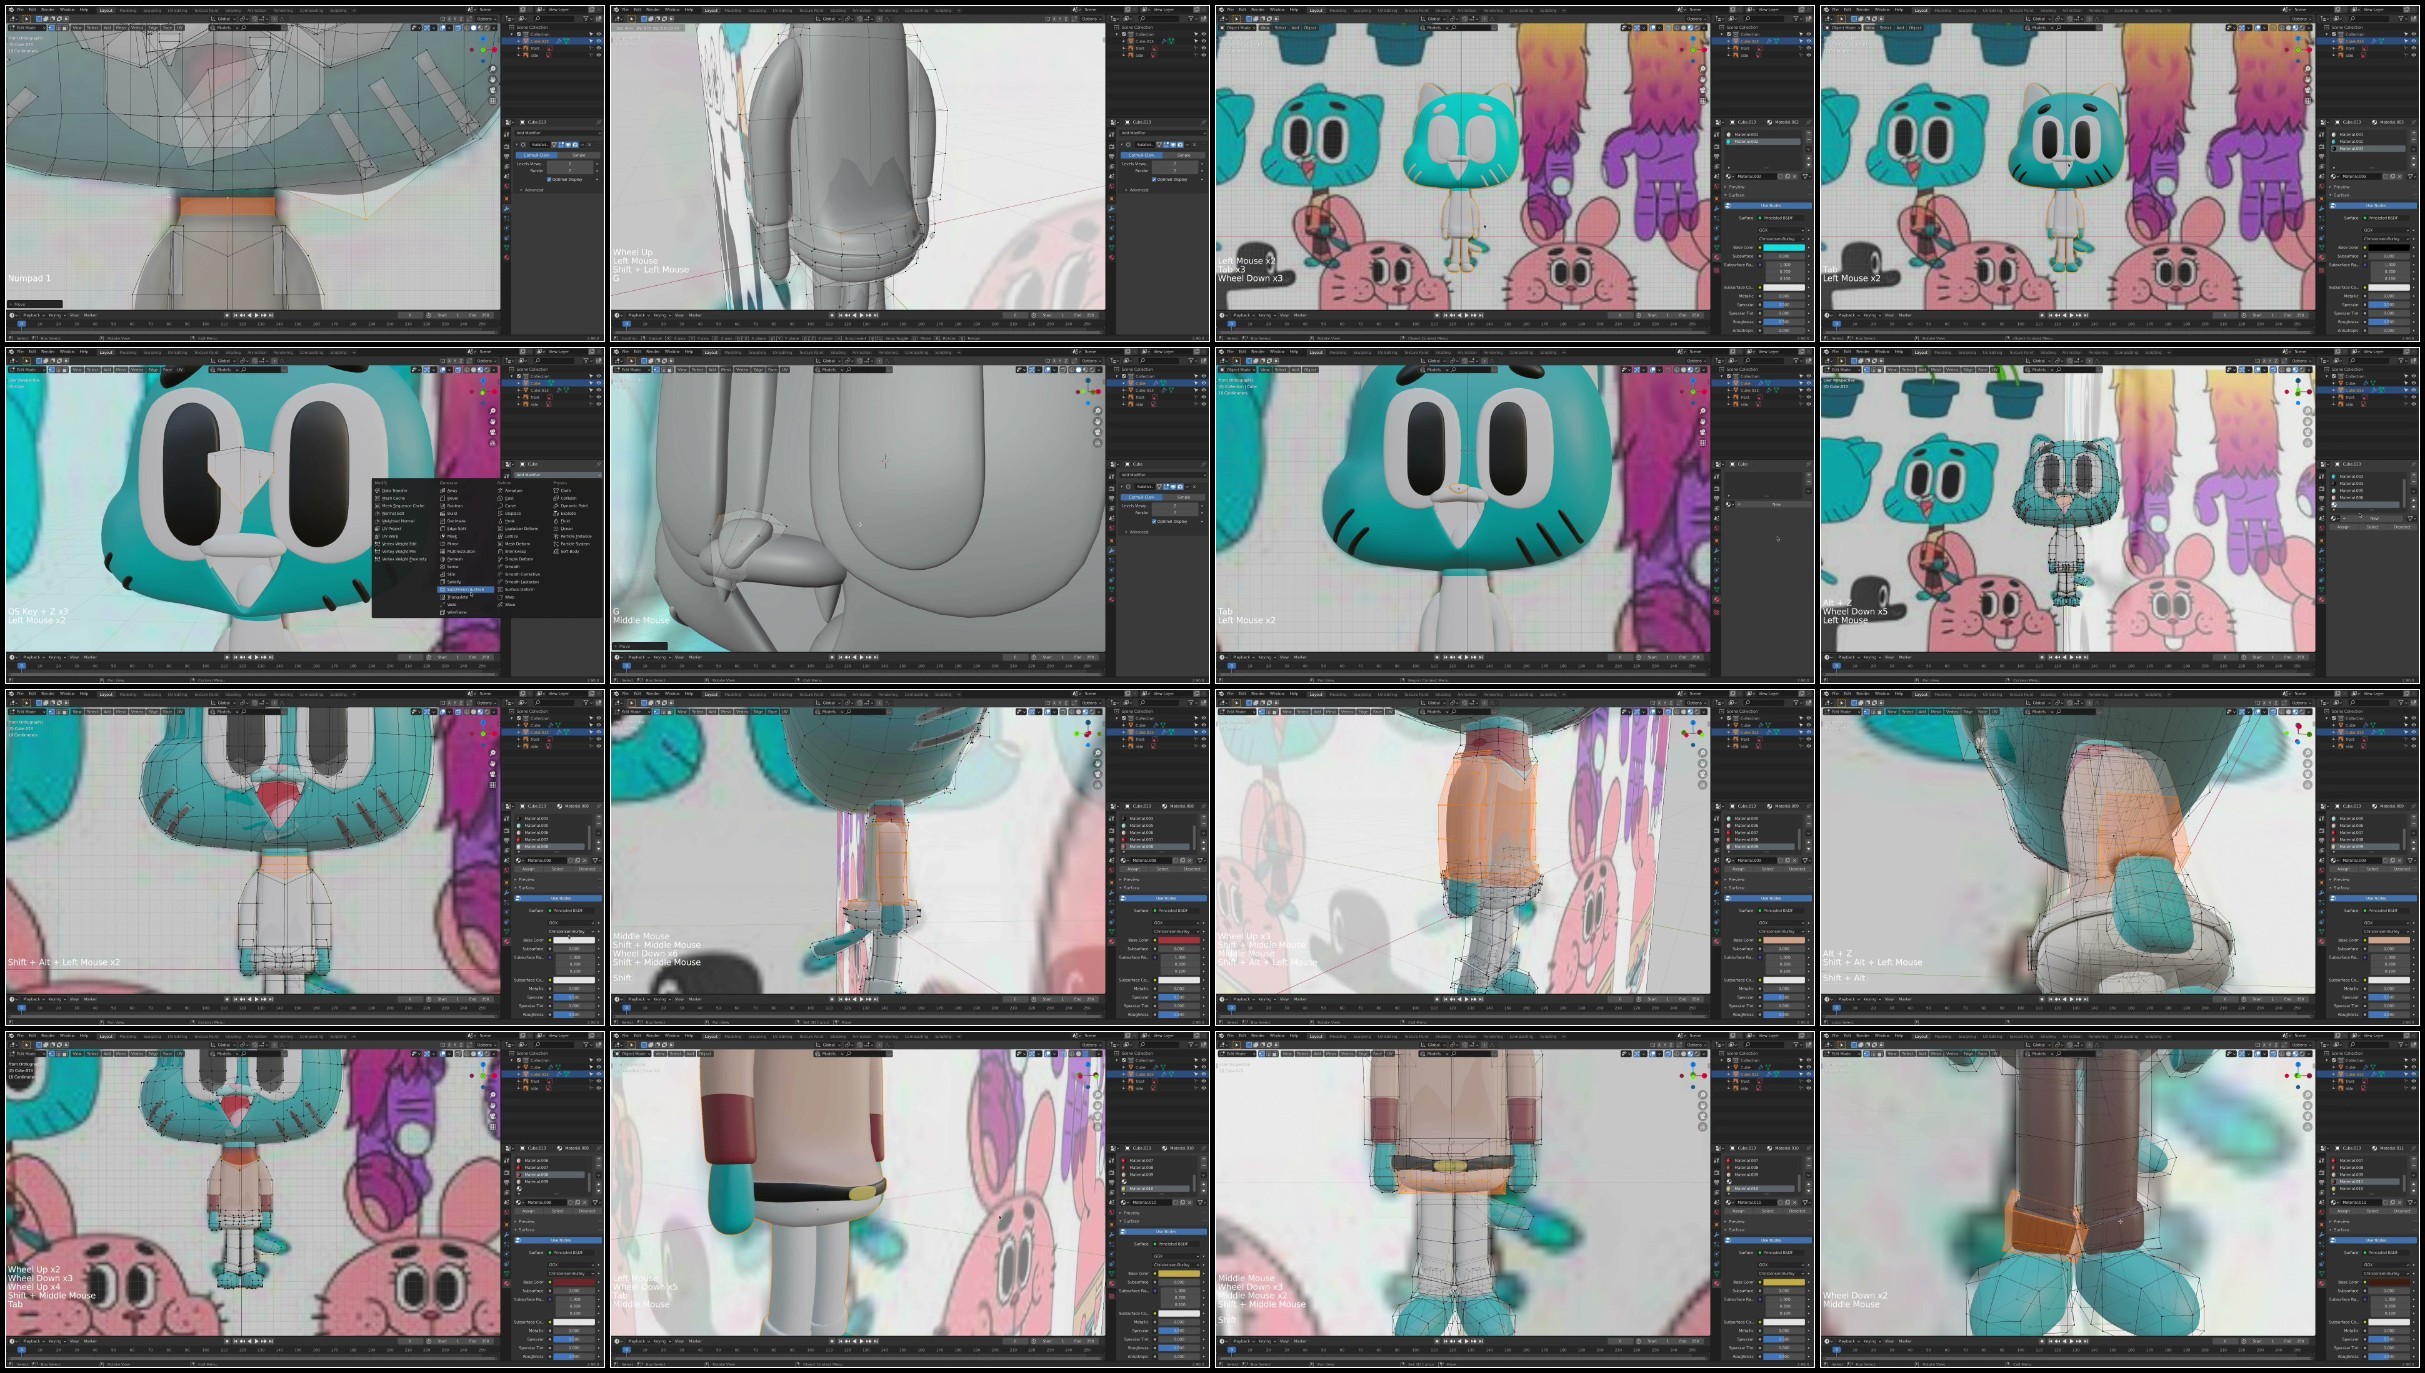Open Add Modifier dropdown in Numpad 1 frame
2425x1373 pixels.
[x=559, y=133]
